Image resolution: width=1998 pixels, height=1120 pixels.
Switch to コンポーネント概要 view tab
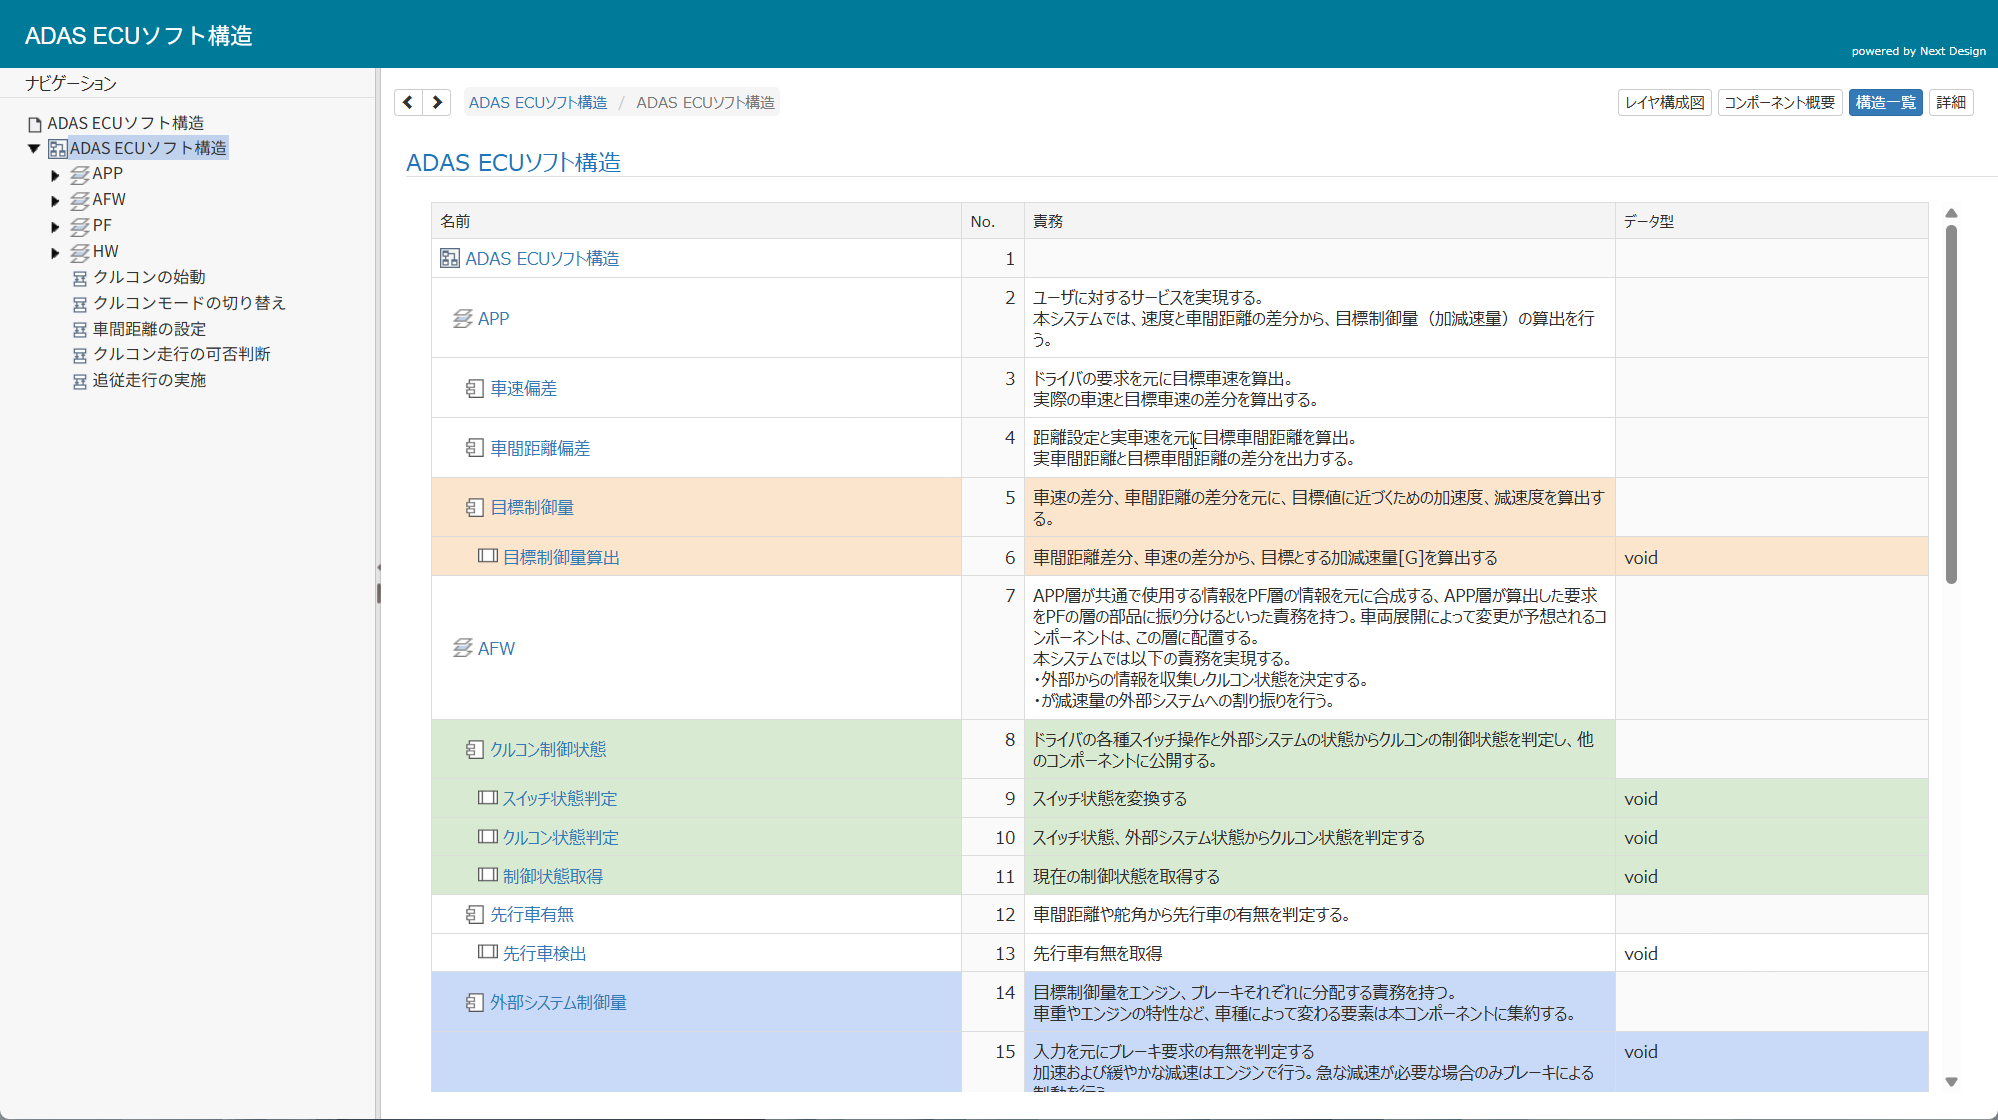pos(1779,102)
